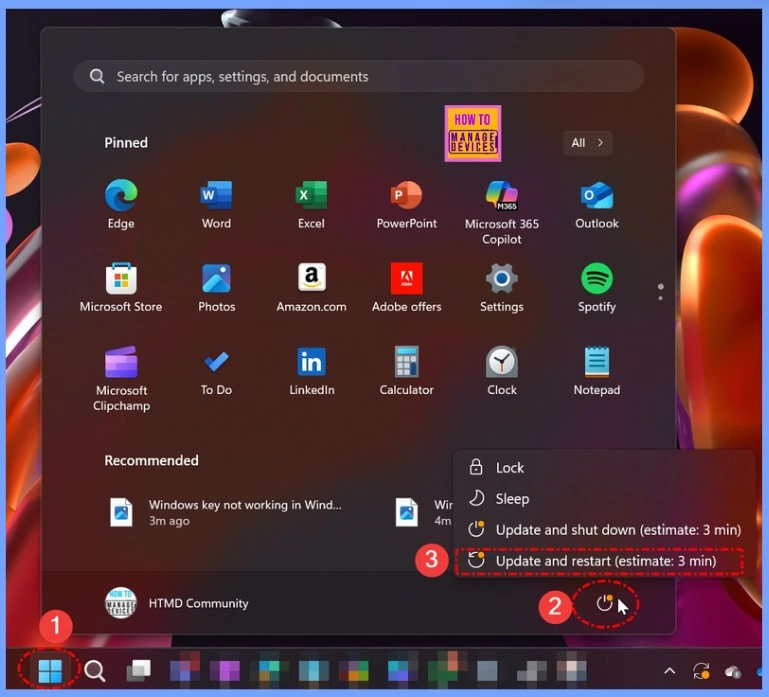Open the Edge browser app
Viewport: 769px width, 697px height.
(121, 205)
